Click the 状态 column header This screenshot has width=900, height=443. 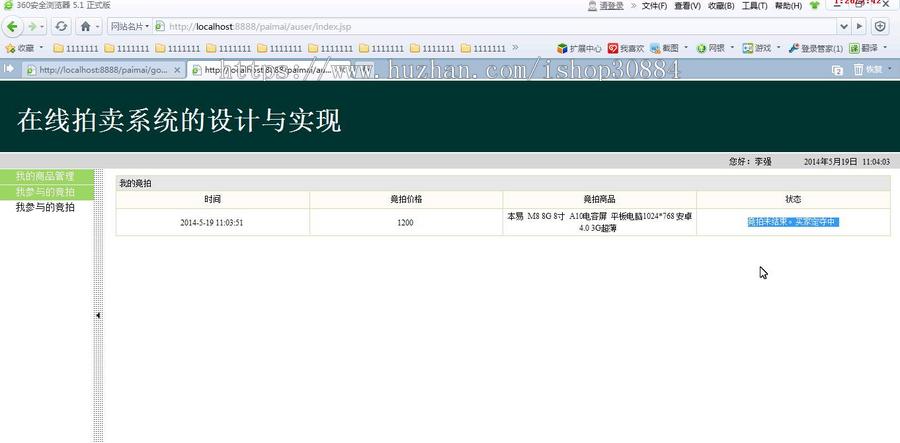click(x=793, y=199)
